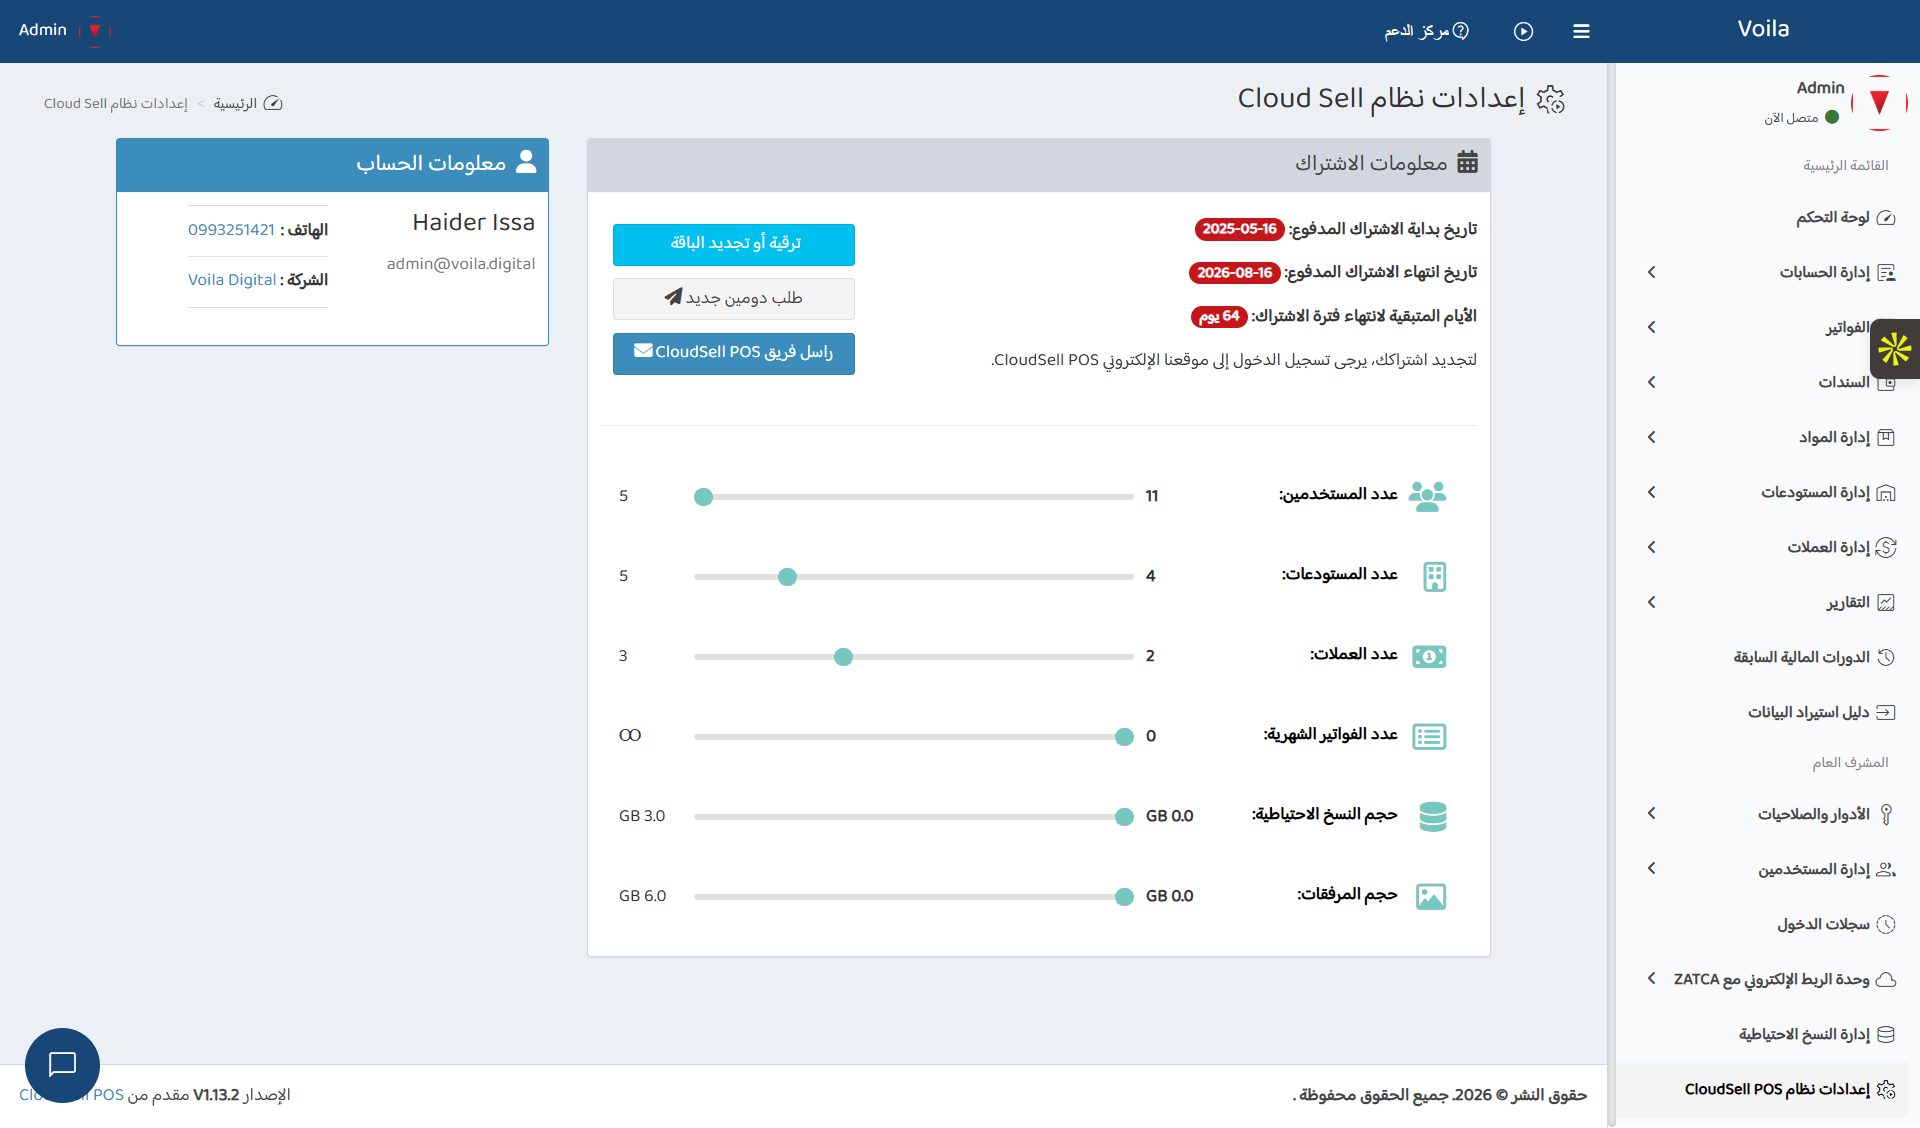Image resolution: width=1920 pixels, height=1128 pixels.
Task: Click the email CloudSell POS team button
Action: point(734,354)
